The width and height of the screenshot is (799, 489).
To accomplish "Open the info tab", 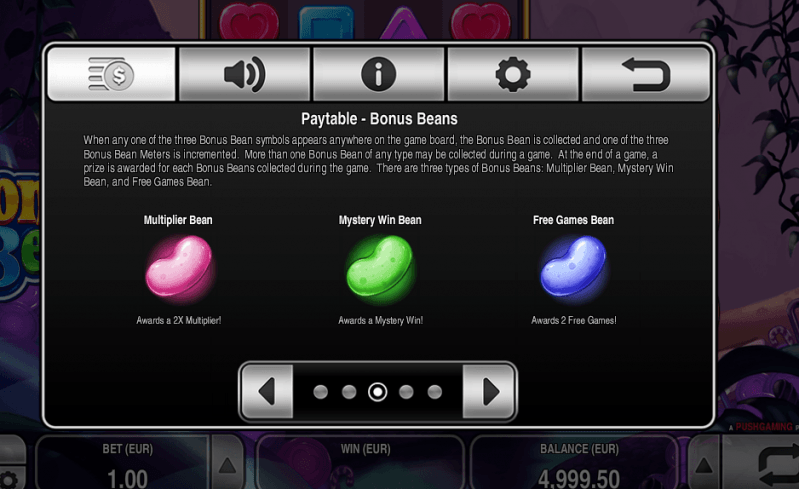I will (x=379, y=74).
